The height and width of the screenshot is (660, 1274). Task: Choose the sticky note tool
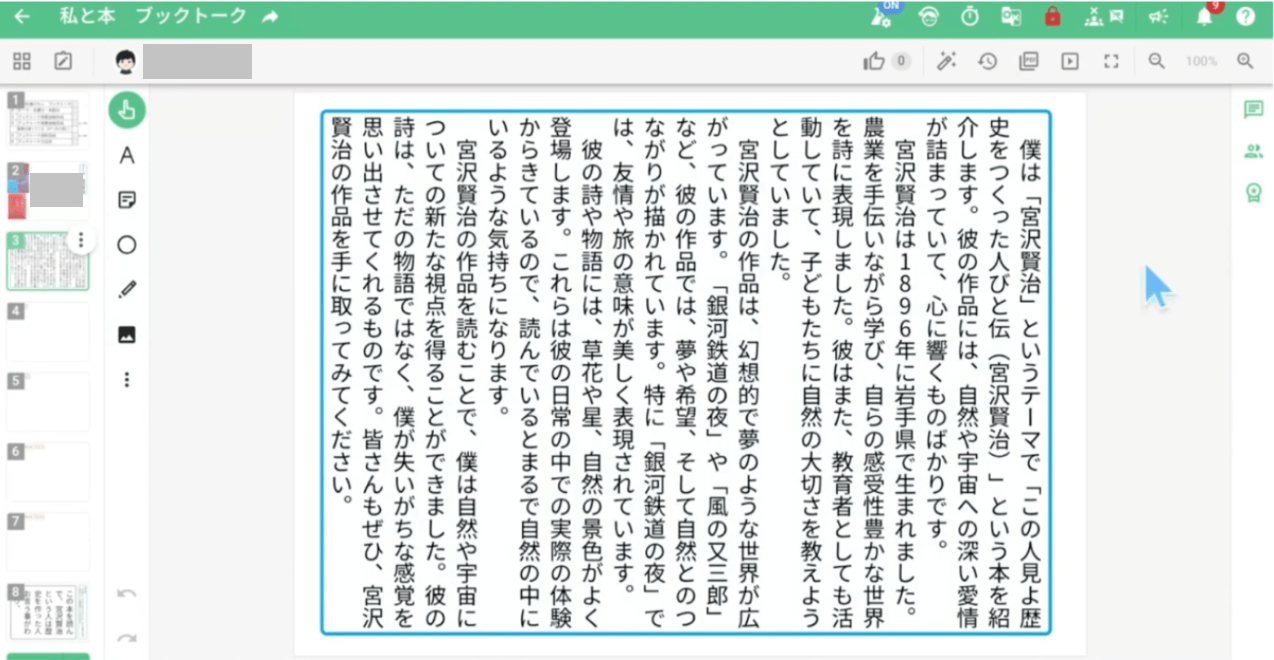coord(127,200)
